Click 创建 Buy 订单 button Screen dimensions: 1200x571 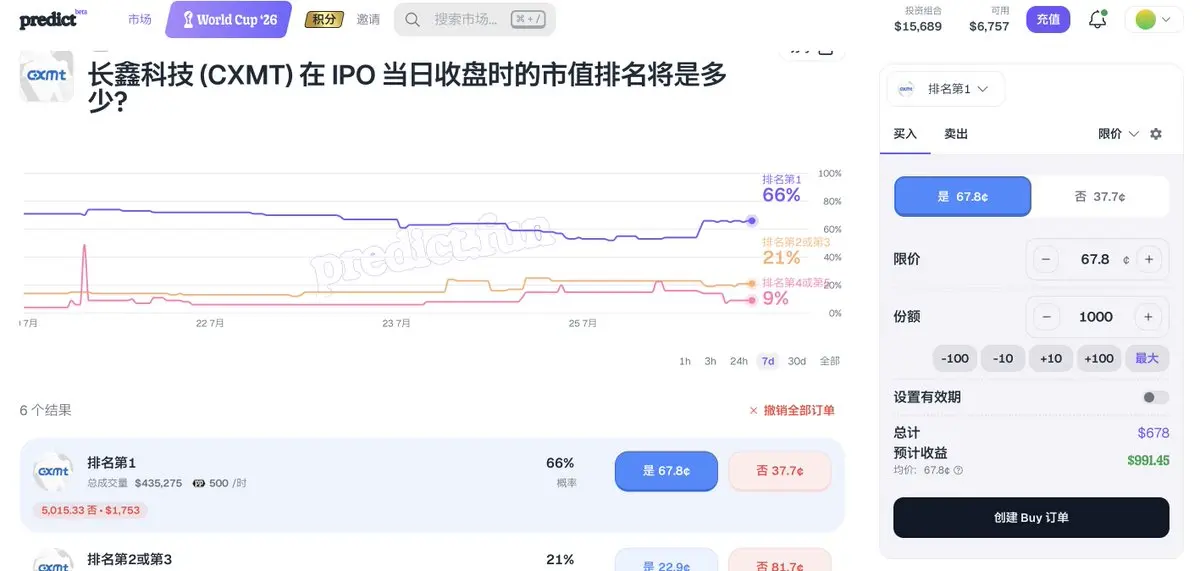click(1031, 518)
